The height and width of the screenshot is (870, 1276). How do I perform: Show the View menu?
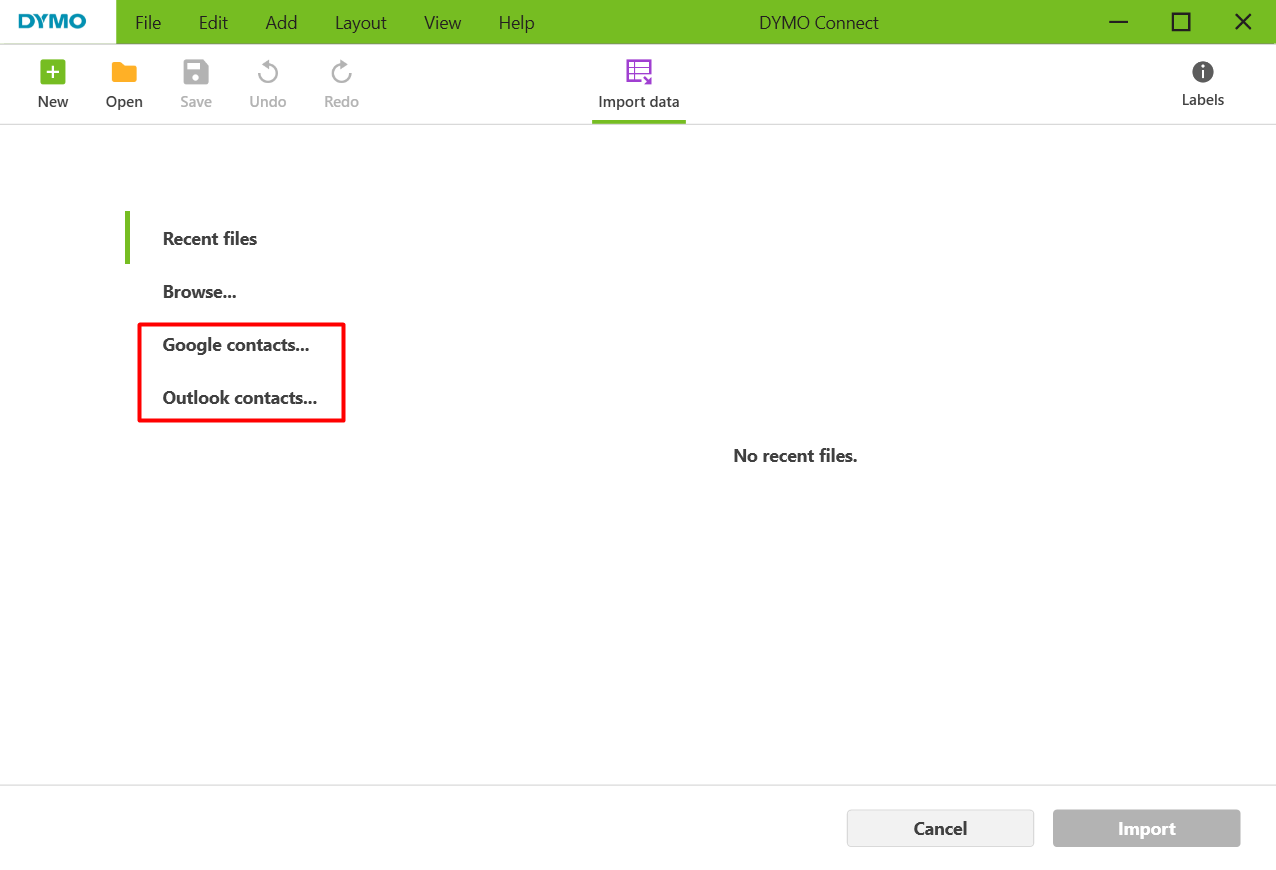[442, 22]
